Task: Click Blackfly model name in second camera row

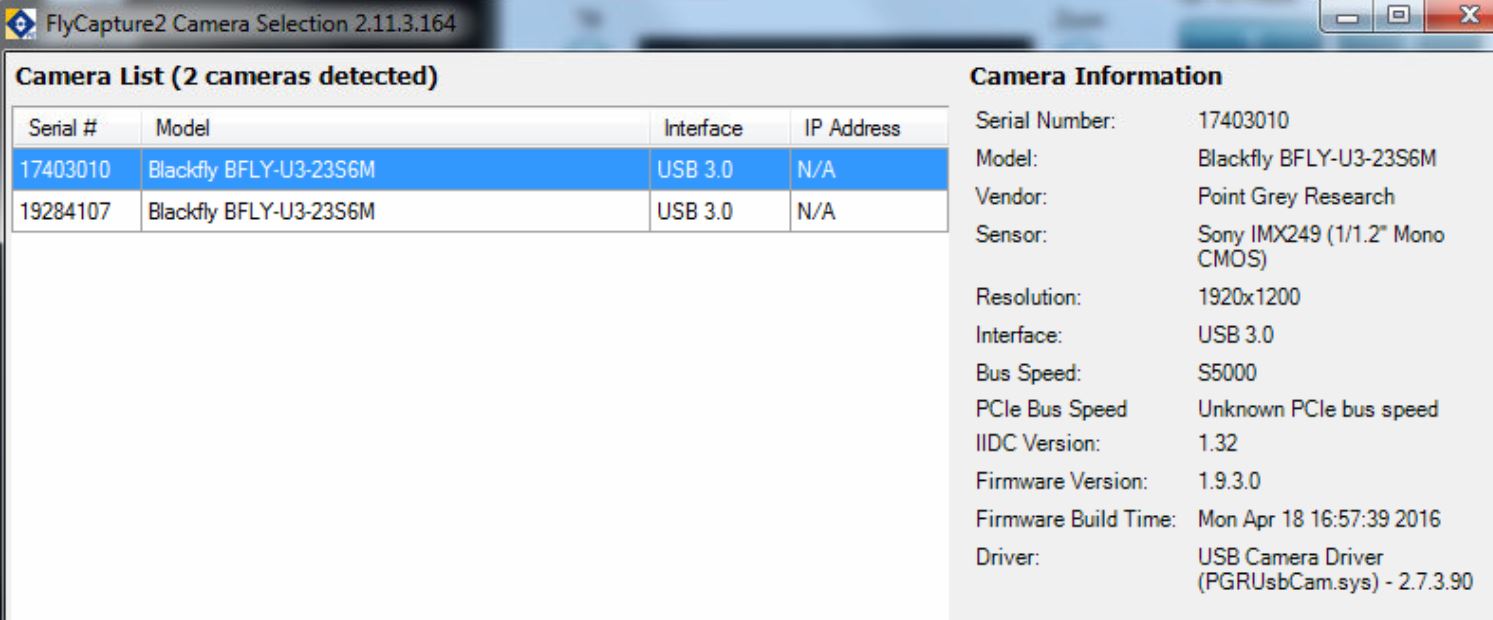Action: coord(262,212)
